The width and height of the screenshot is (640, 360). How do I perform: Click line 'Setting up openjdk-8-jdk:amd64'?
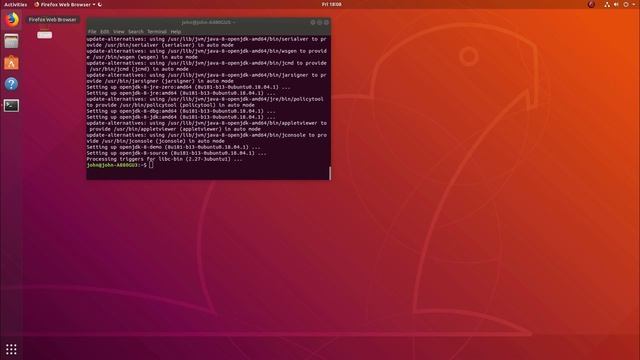pyautogui.click(x=181, y=117)
